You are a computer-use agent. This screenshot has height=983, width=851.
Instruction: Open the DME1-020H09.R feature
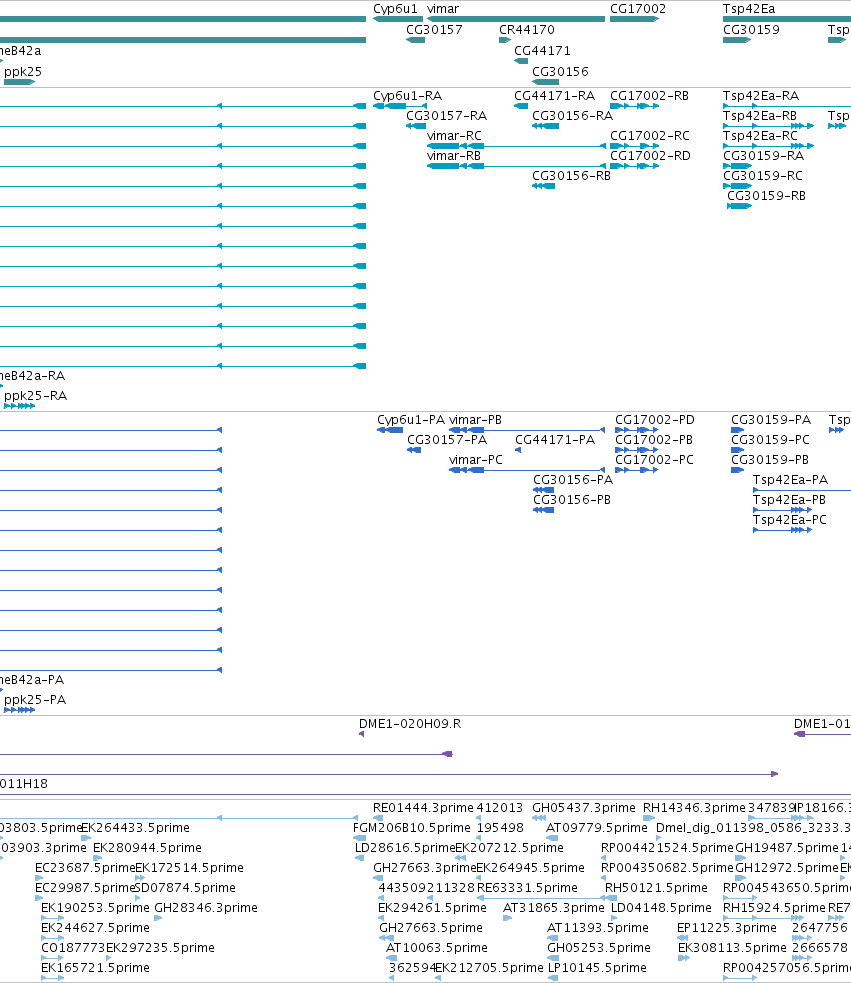(x=410, y=724)
